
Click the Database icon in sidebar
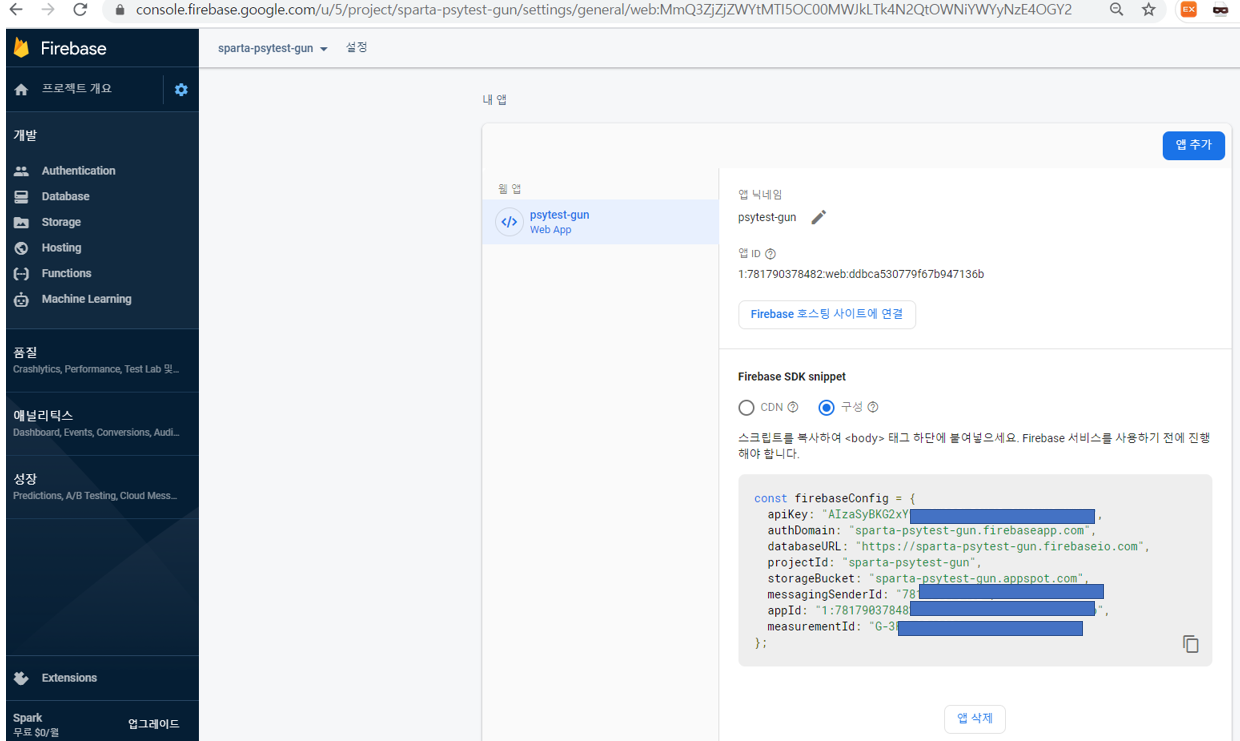[21, 197]
